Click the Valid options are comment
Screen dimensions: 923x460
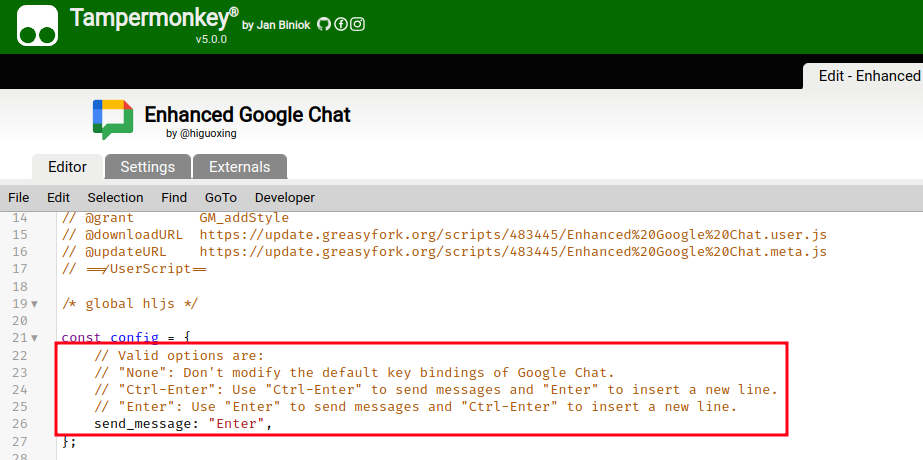coord(180,356)
